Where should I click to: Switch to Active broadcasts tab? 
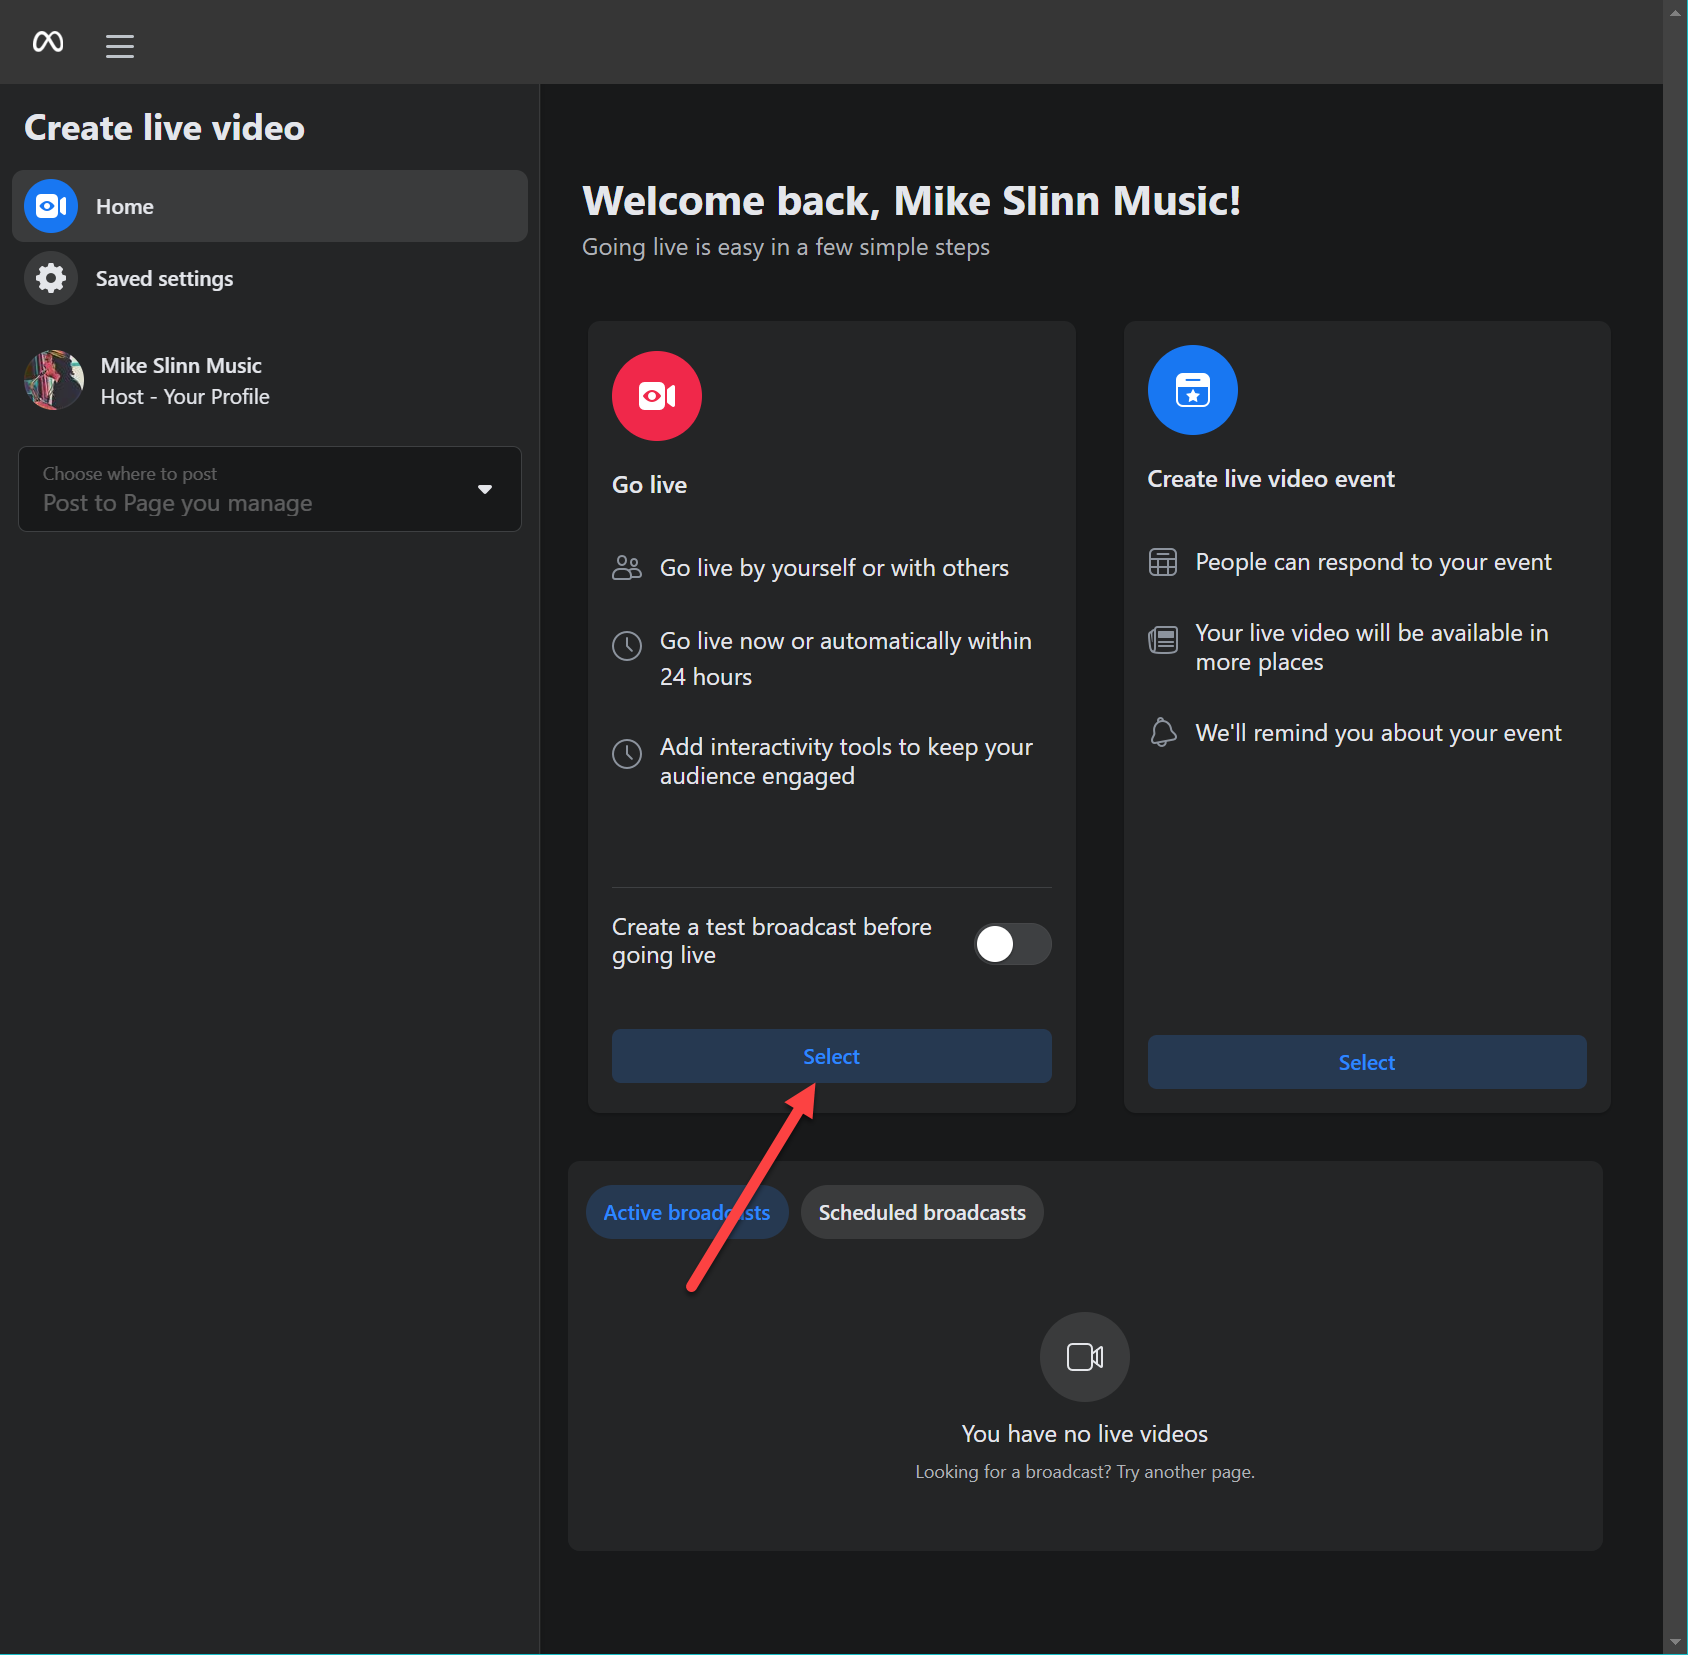point(686,1212)
